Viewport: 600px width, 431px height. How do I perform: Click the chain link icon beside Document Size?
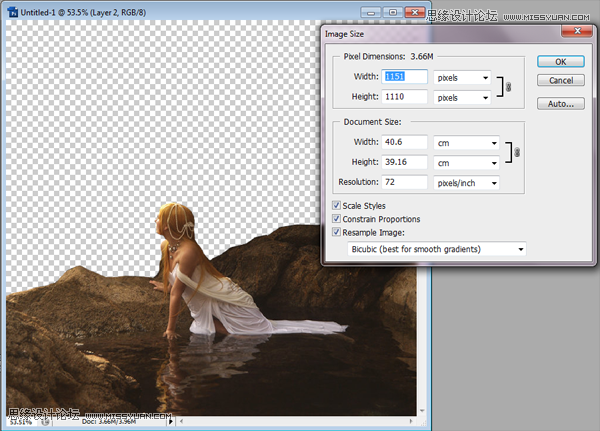click(517, 152)
